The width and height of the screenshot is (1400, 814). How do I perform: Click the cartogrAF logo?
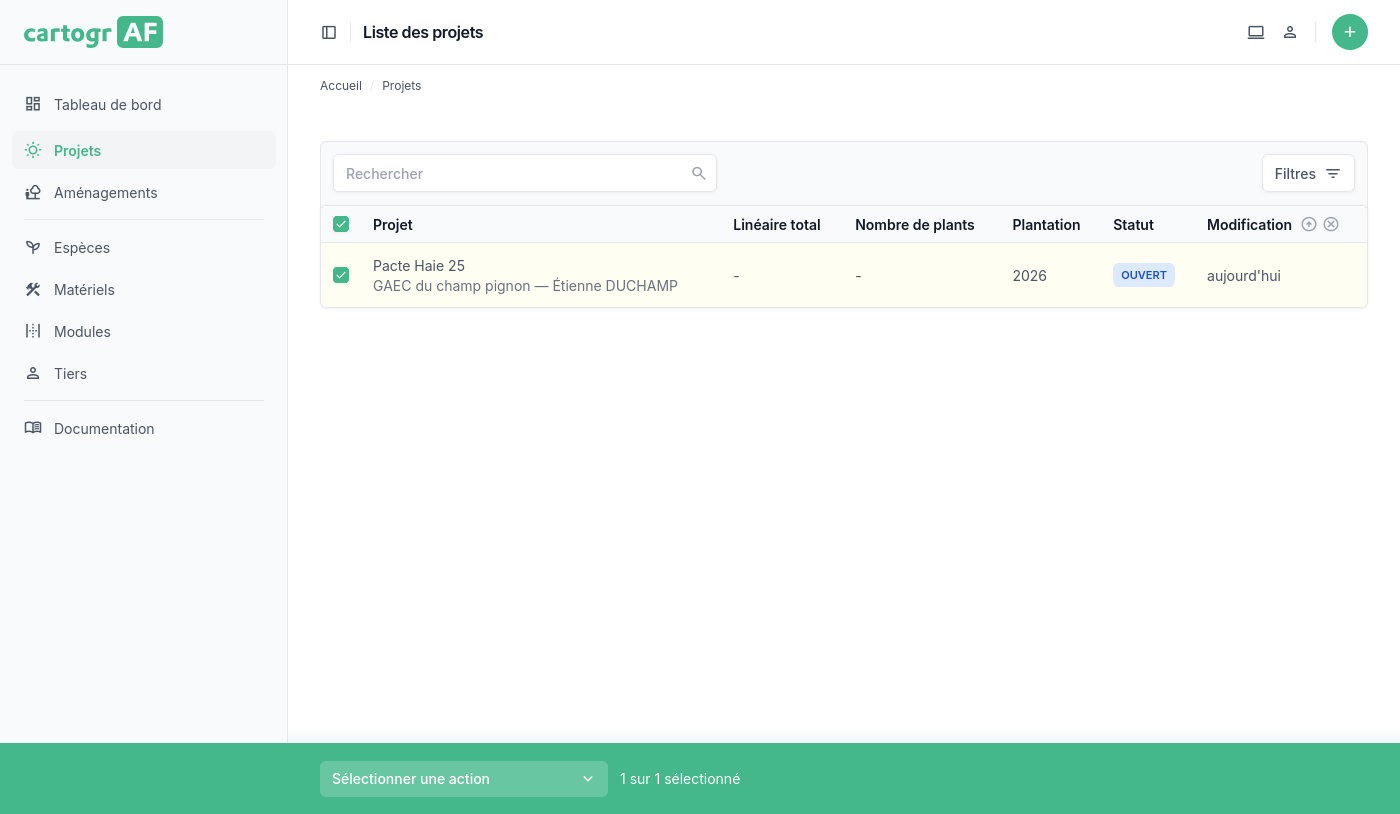[93, 32]
